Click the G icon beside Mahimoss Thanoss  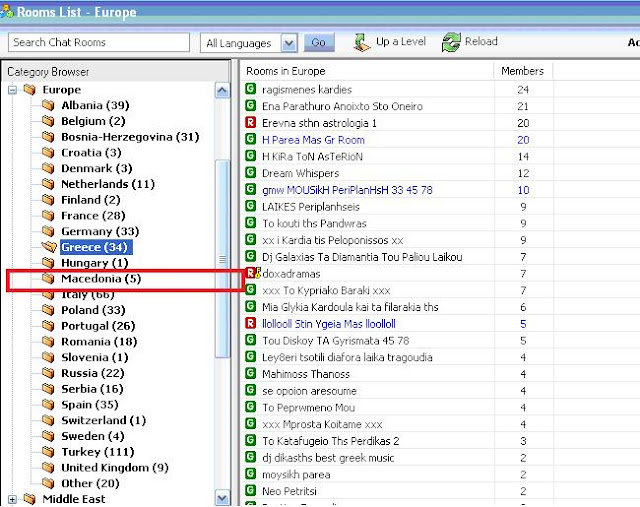pyautogui.click(x=250, y=373)
